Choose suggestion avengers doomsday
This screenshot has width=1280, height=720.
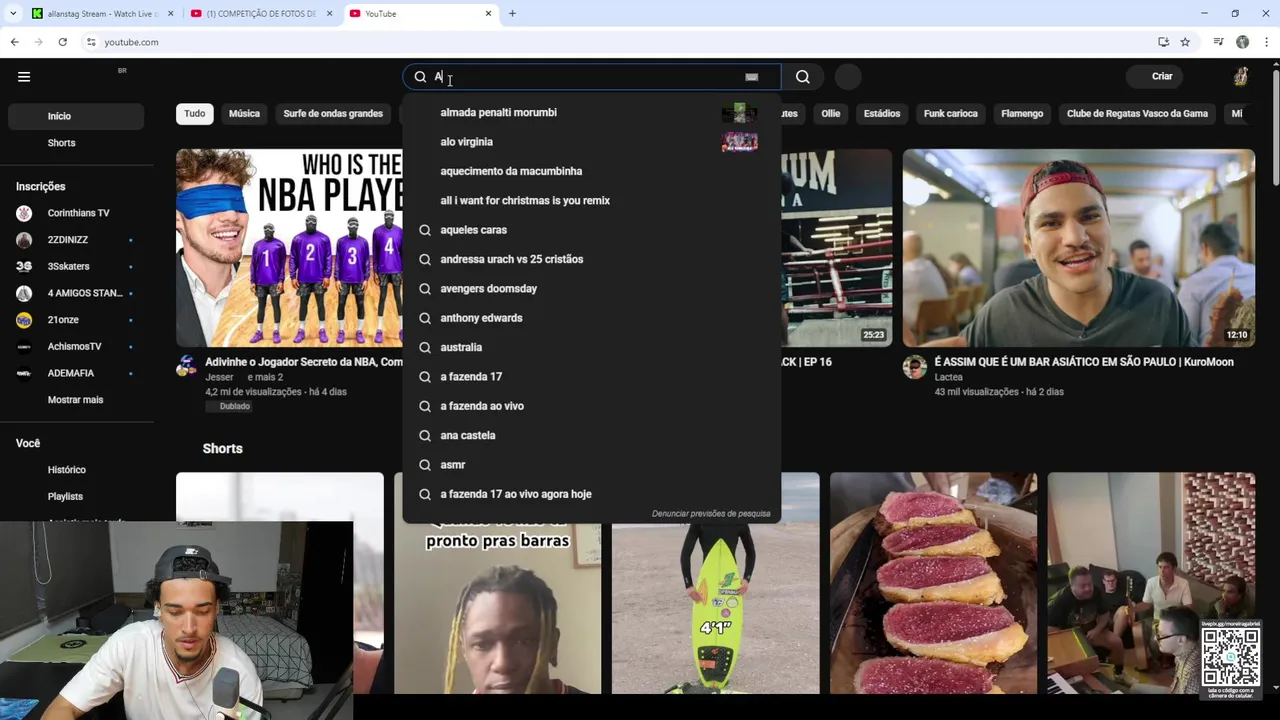click(x=591, y=289)
